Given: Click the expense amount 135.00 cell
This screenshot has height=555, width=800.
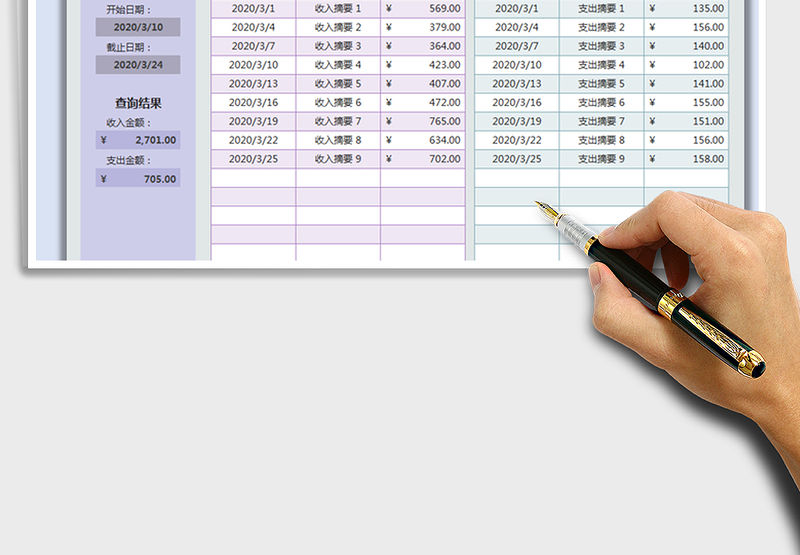Looking at the screenshot, I should pos(686,8).
